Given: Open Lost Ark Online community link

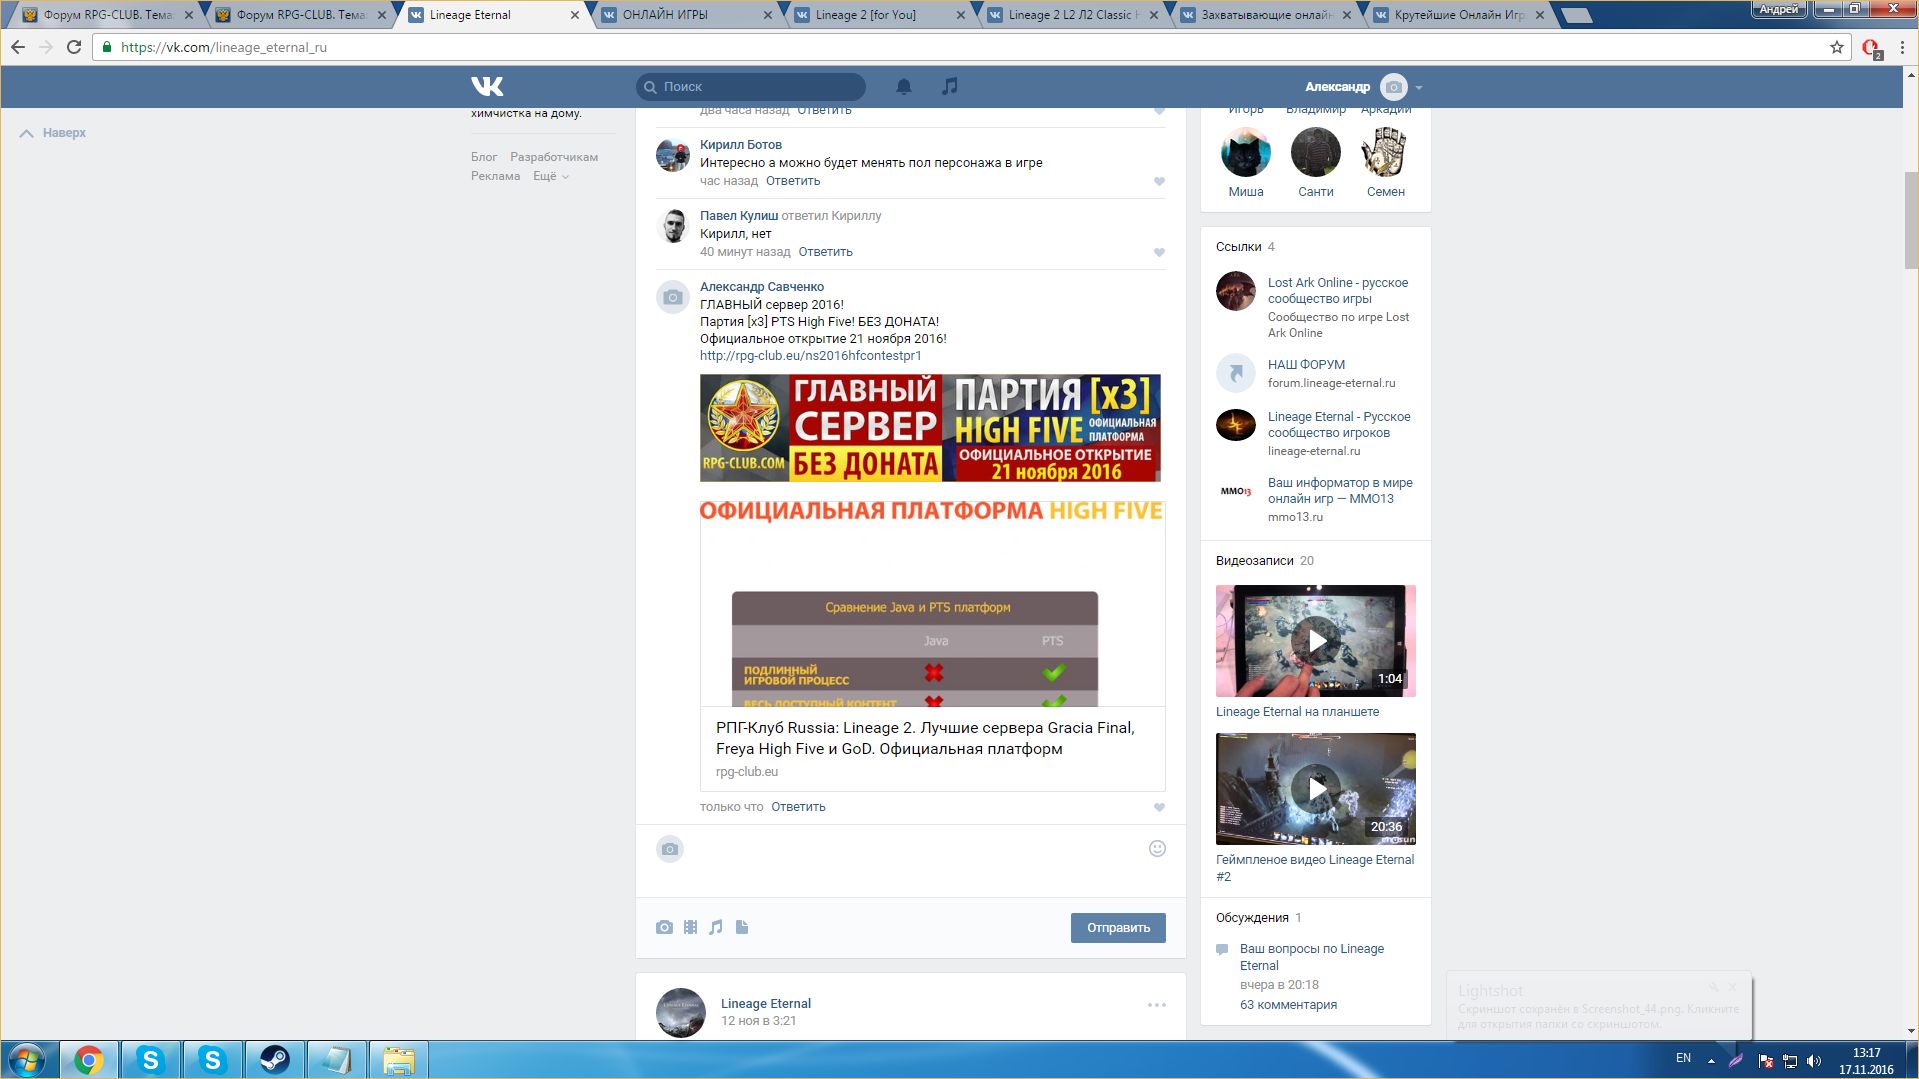Looking at the screenshot, I should click(x=1338, y=291).
